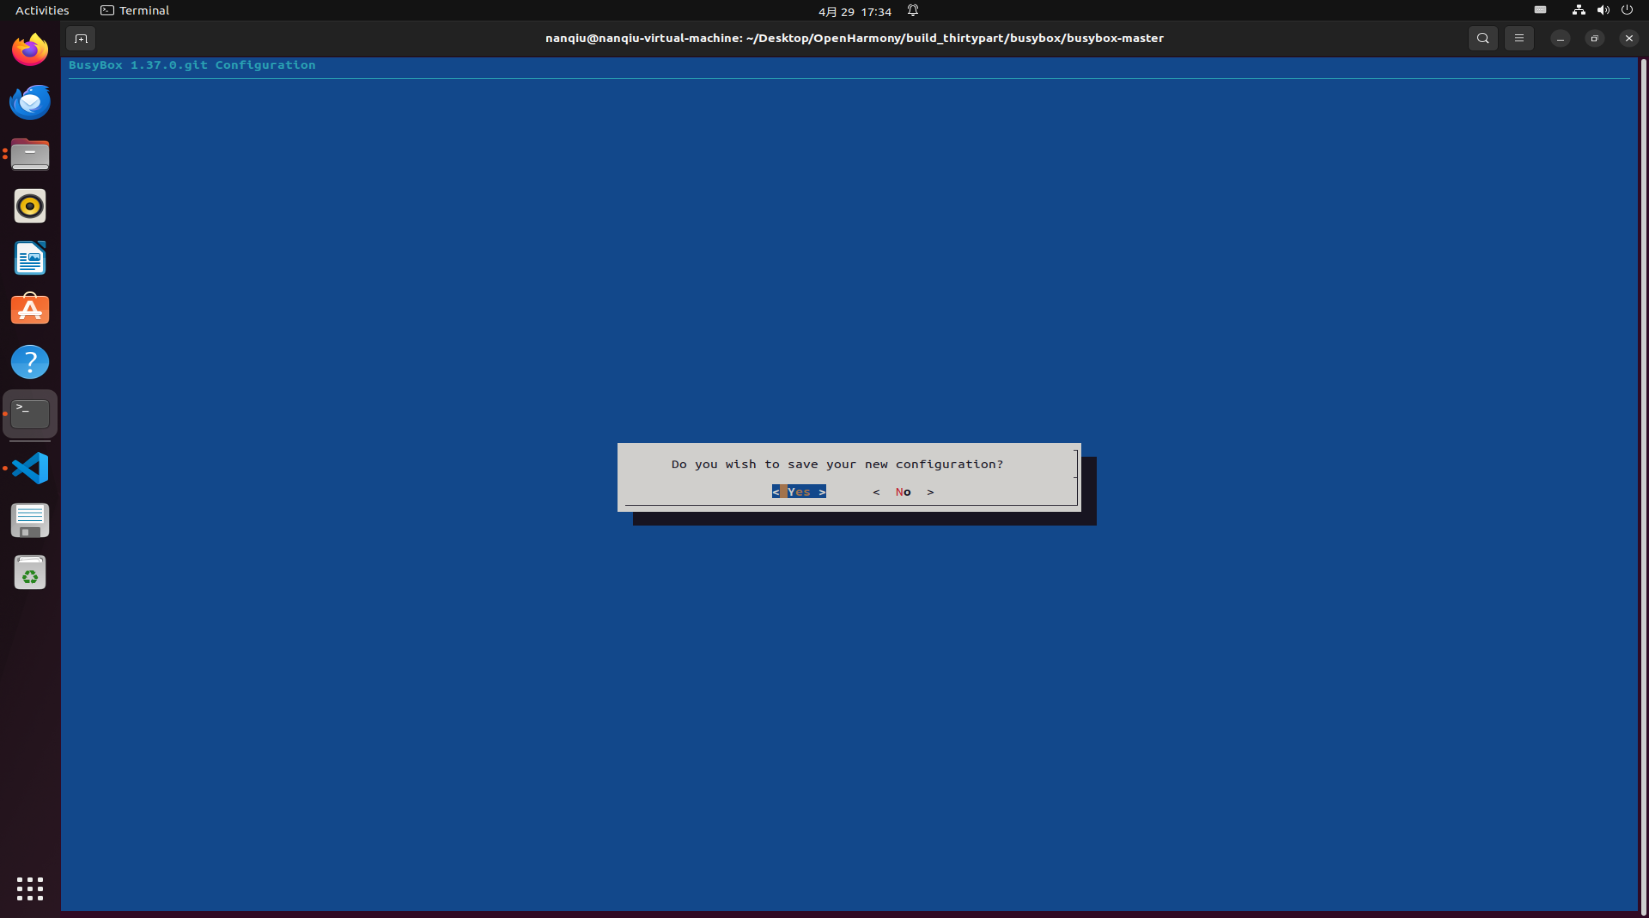Click the input source indicator in top bar
Screen dimensions: 1649x918
point(1540,10)
